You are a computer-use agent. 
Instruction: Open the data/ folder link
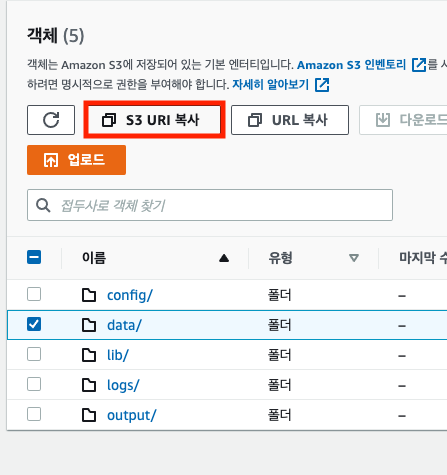coord(124,325)
